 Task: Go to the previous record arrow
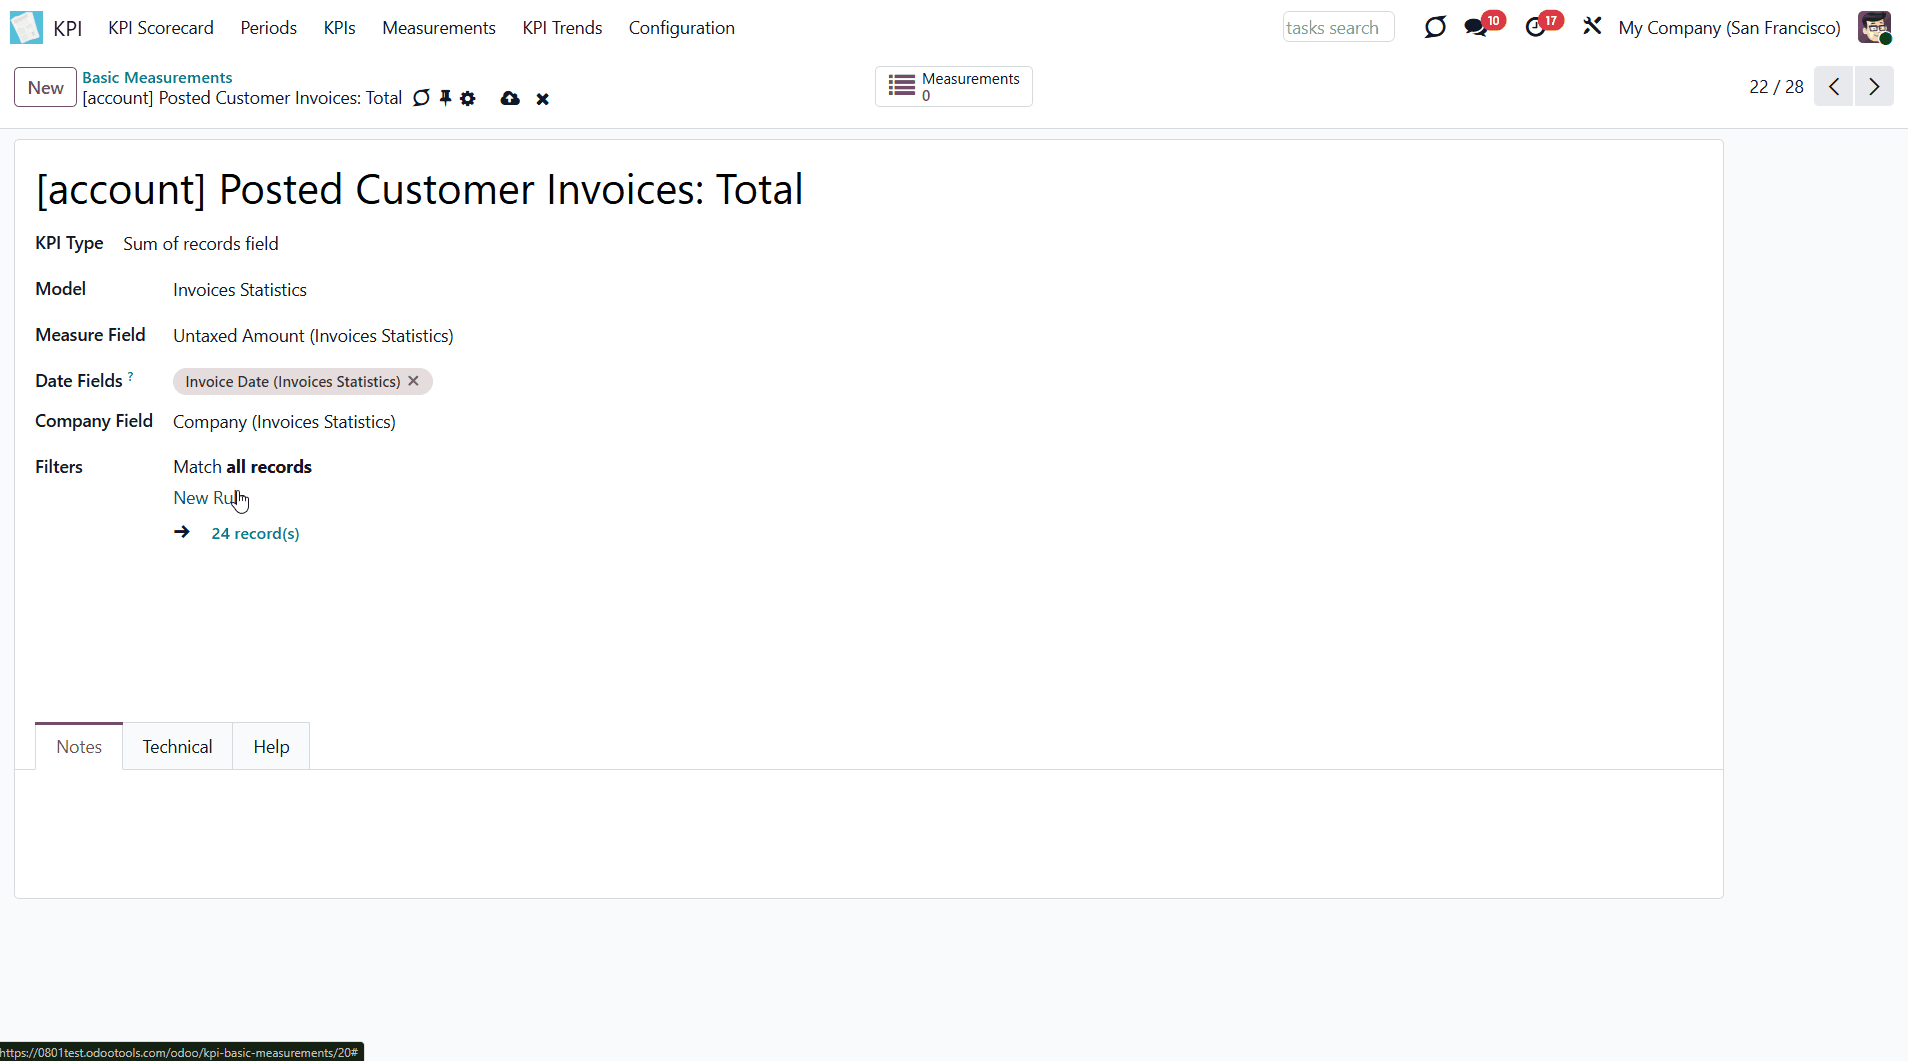1834,87
